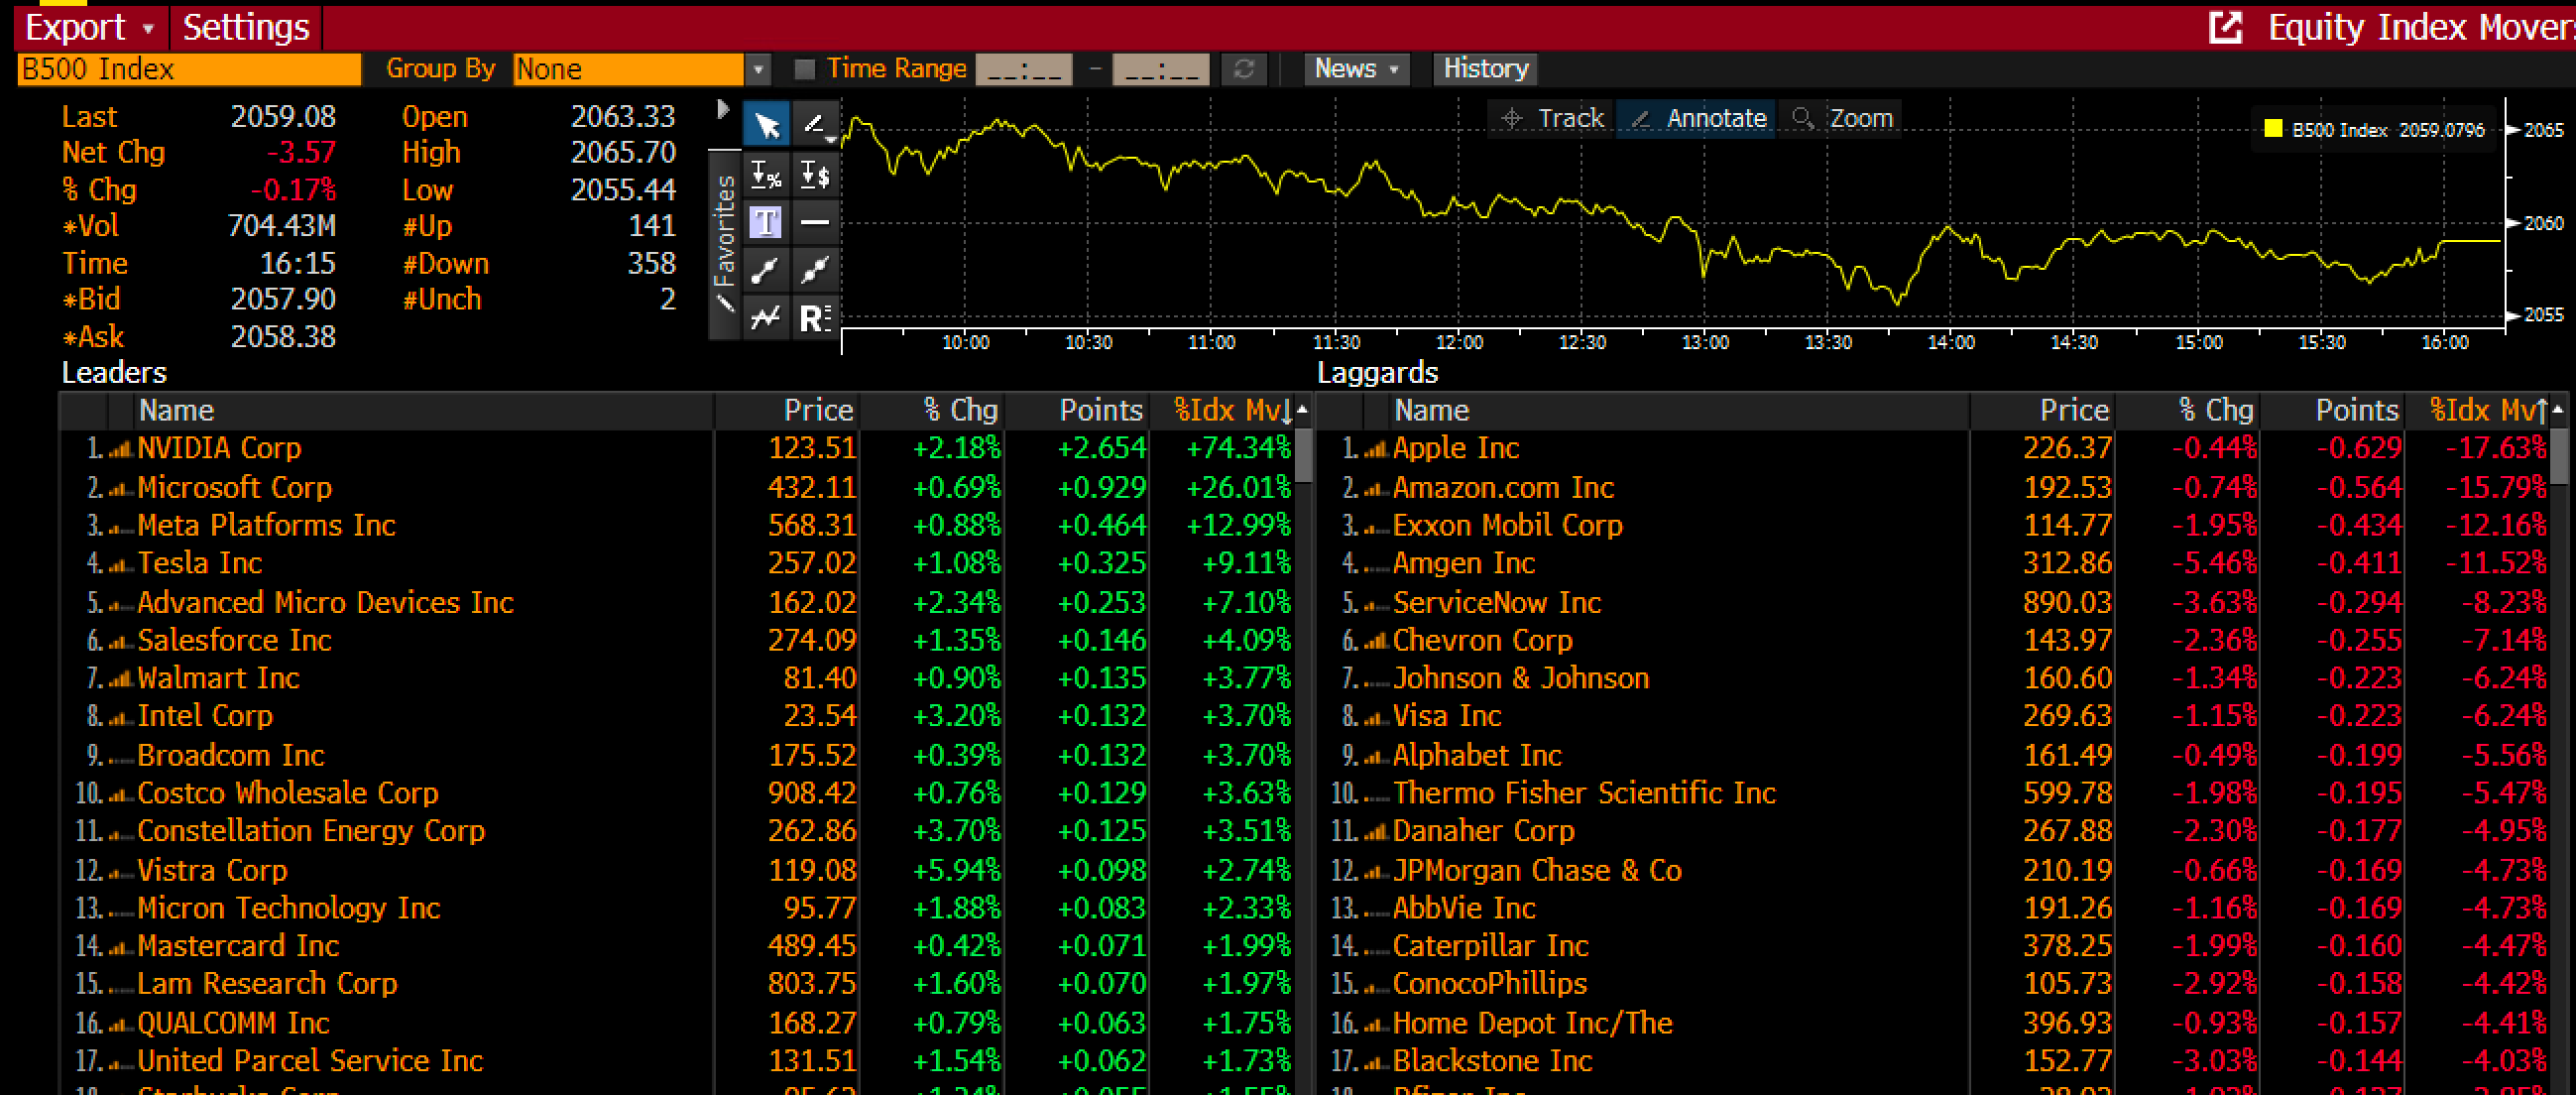Open Thermo Fisher Scientific Inc row
2576x1095 pixels.
click(x=1584, y=794)
